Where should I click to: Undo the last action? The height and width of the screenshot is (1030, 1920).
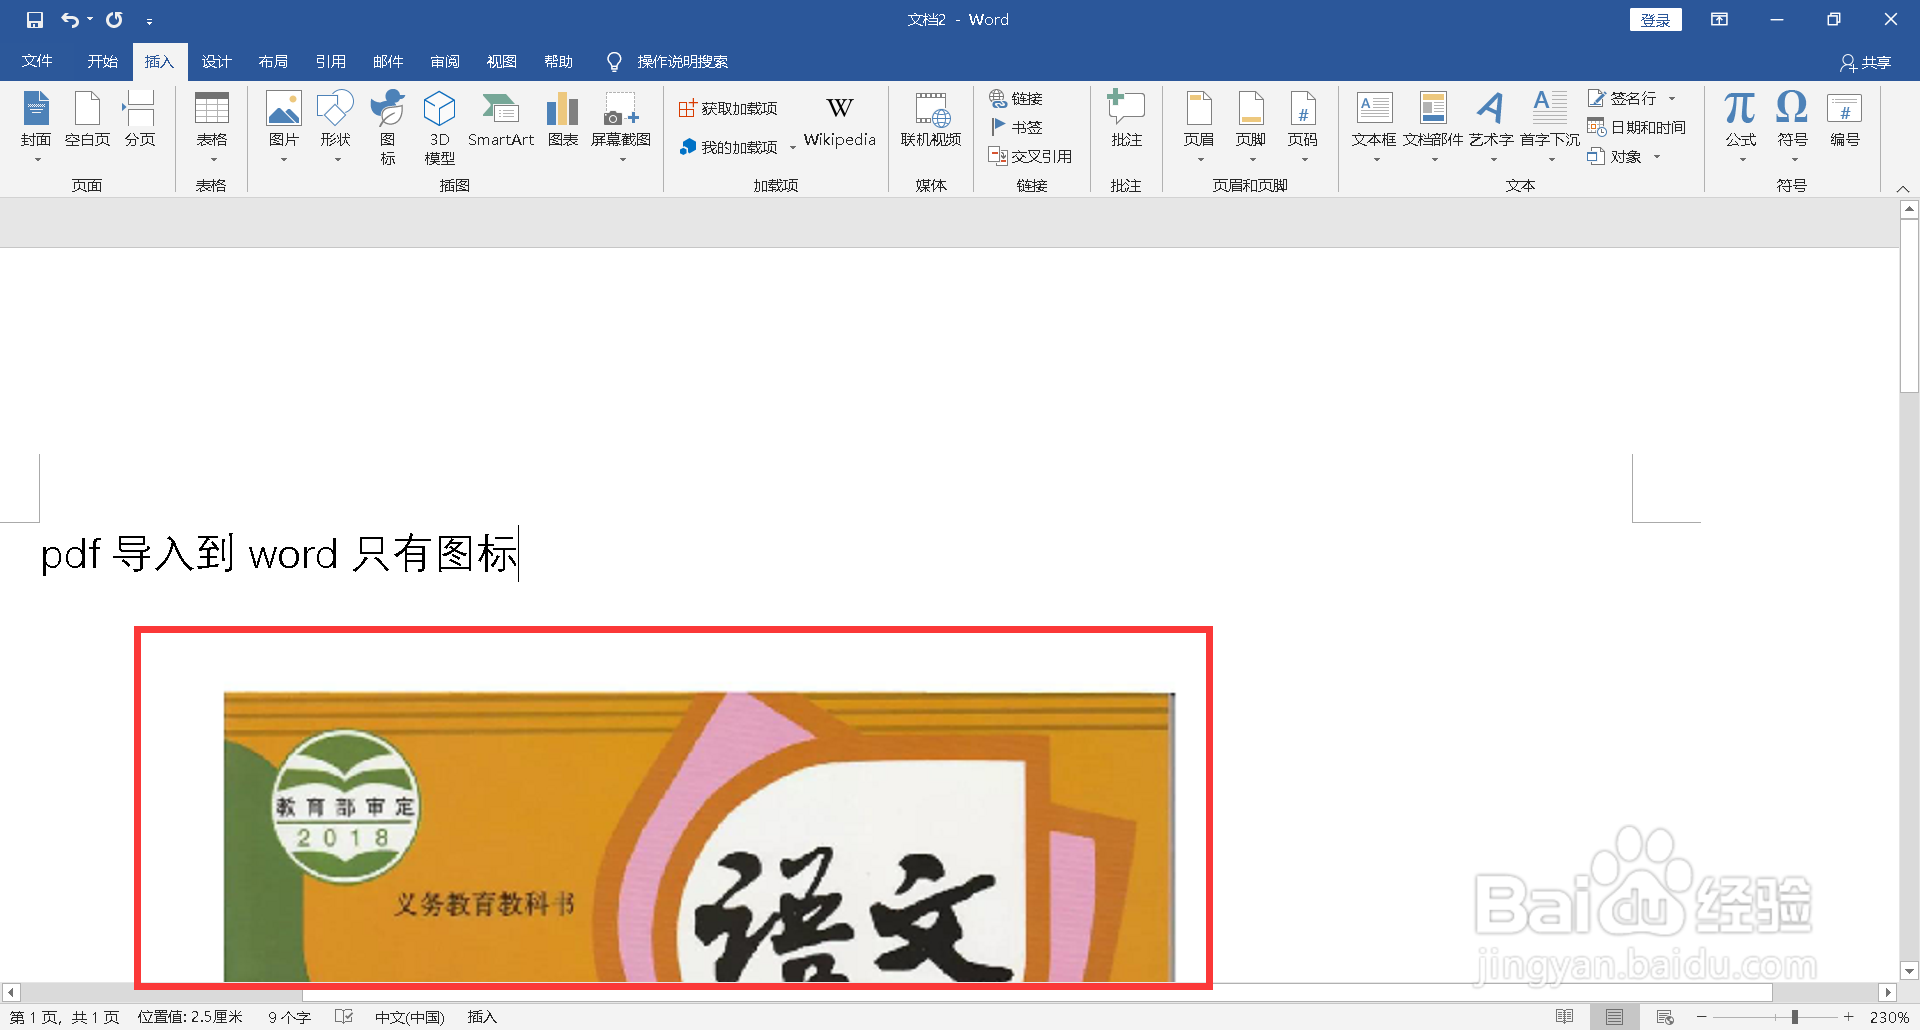(70, 20)
